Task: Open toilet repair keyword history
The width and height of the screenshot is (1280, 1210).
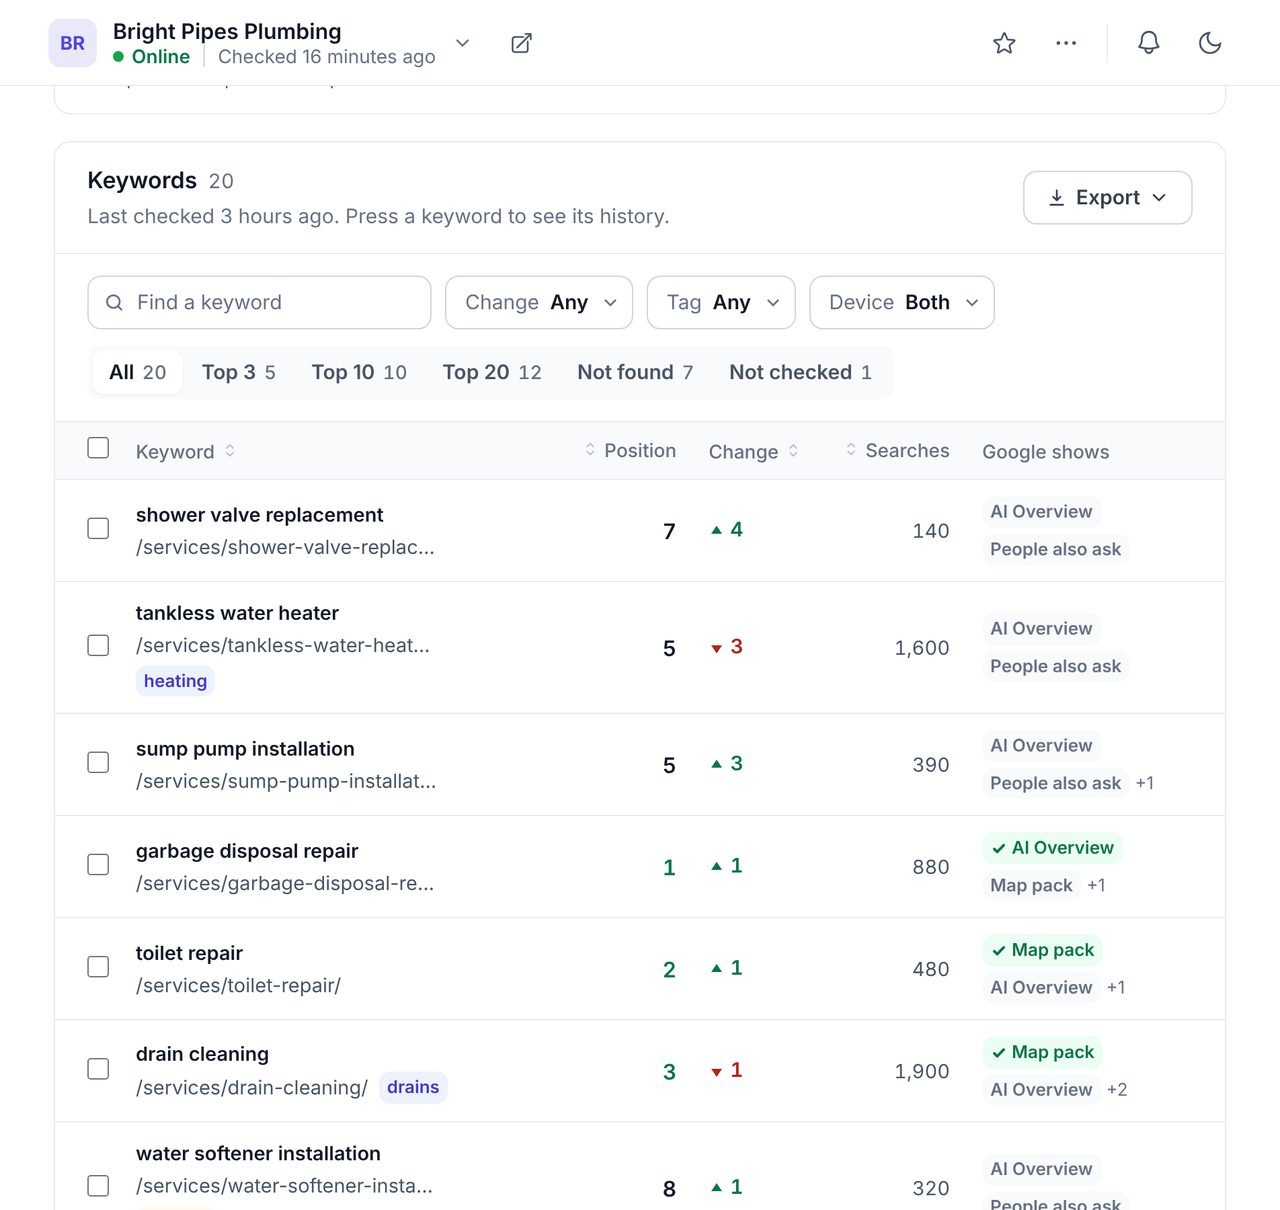Action: coord(189,953)
